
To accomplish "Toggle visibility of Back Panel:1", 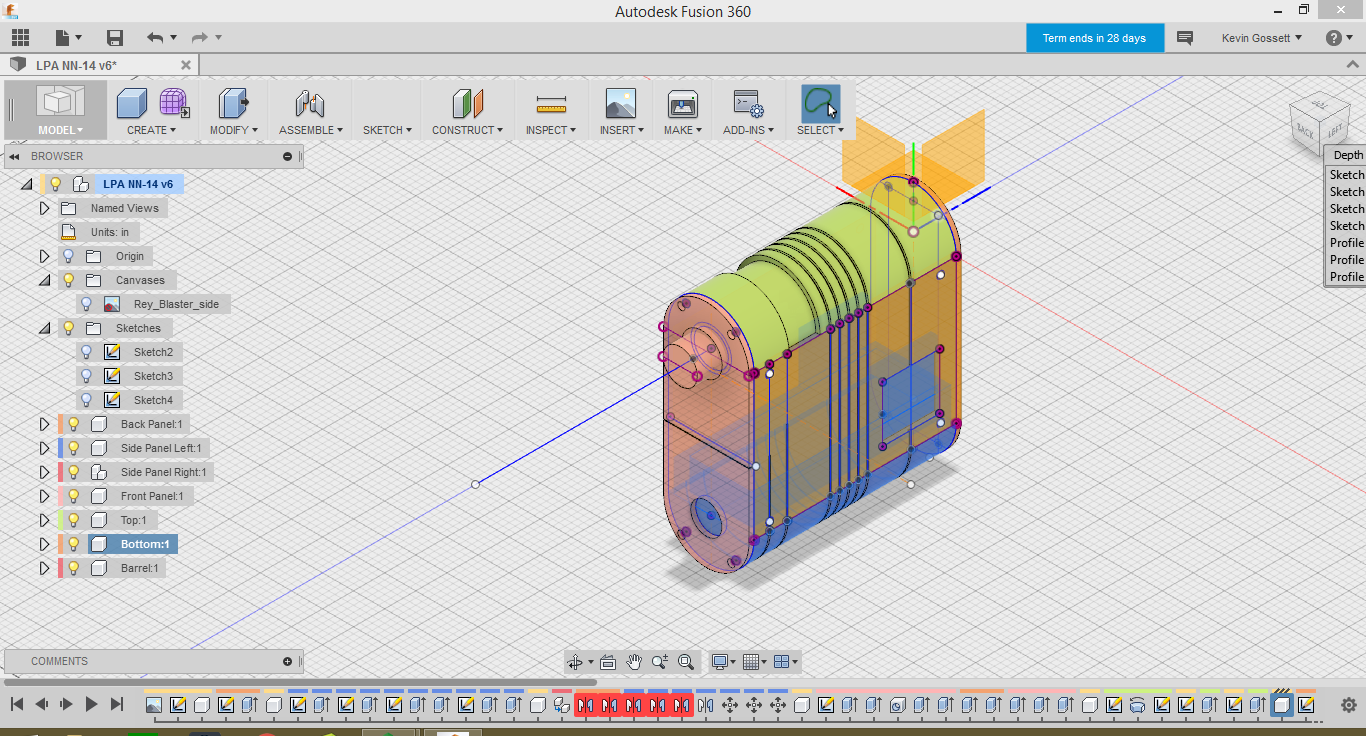I will click(73, 424).
